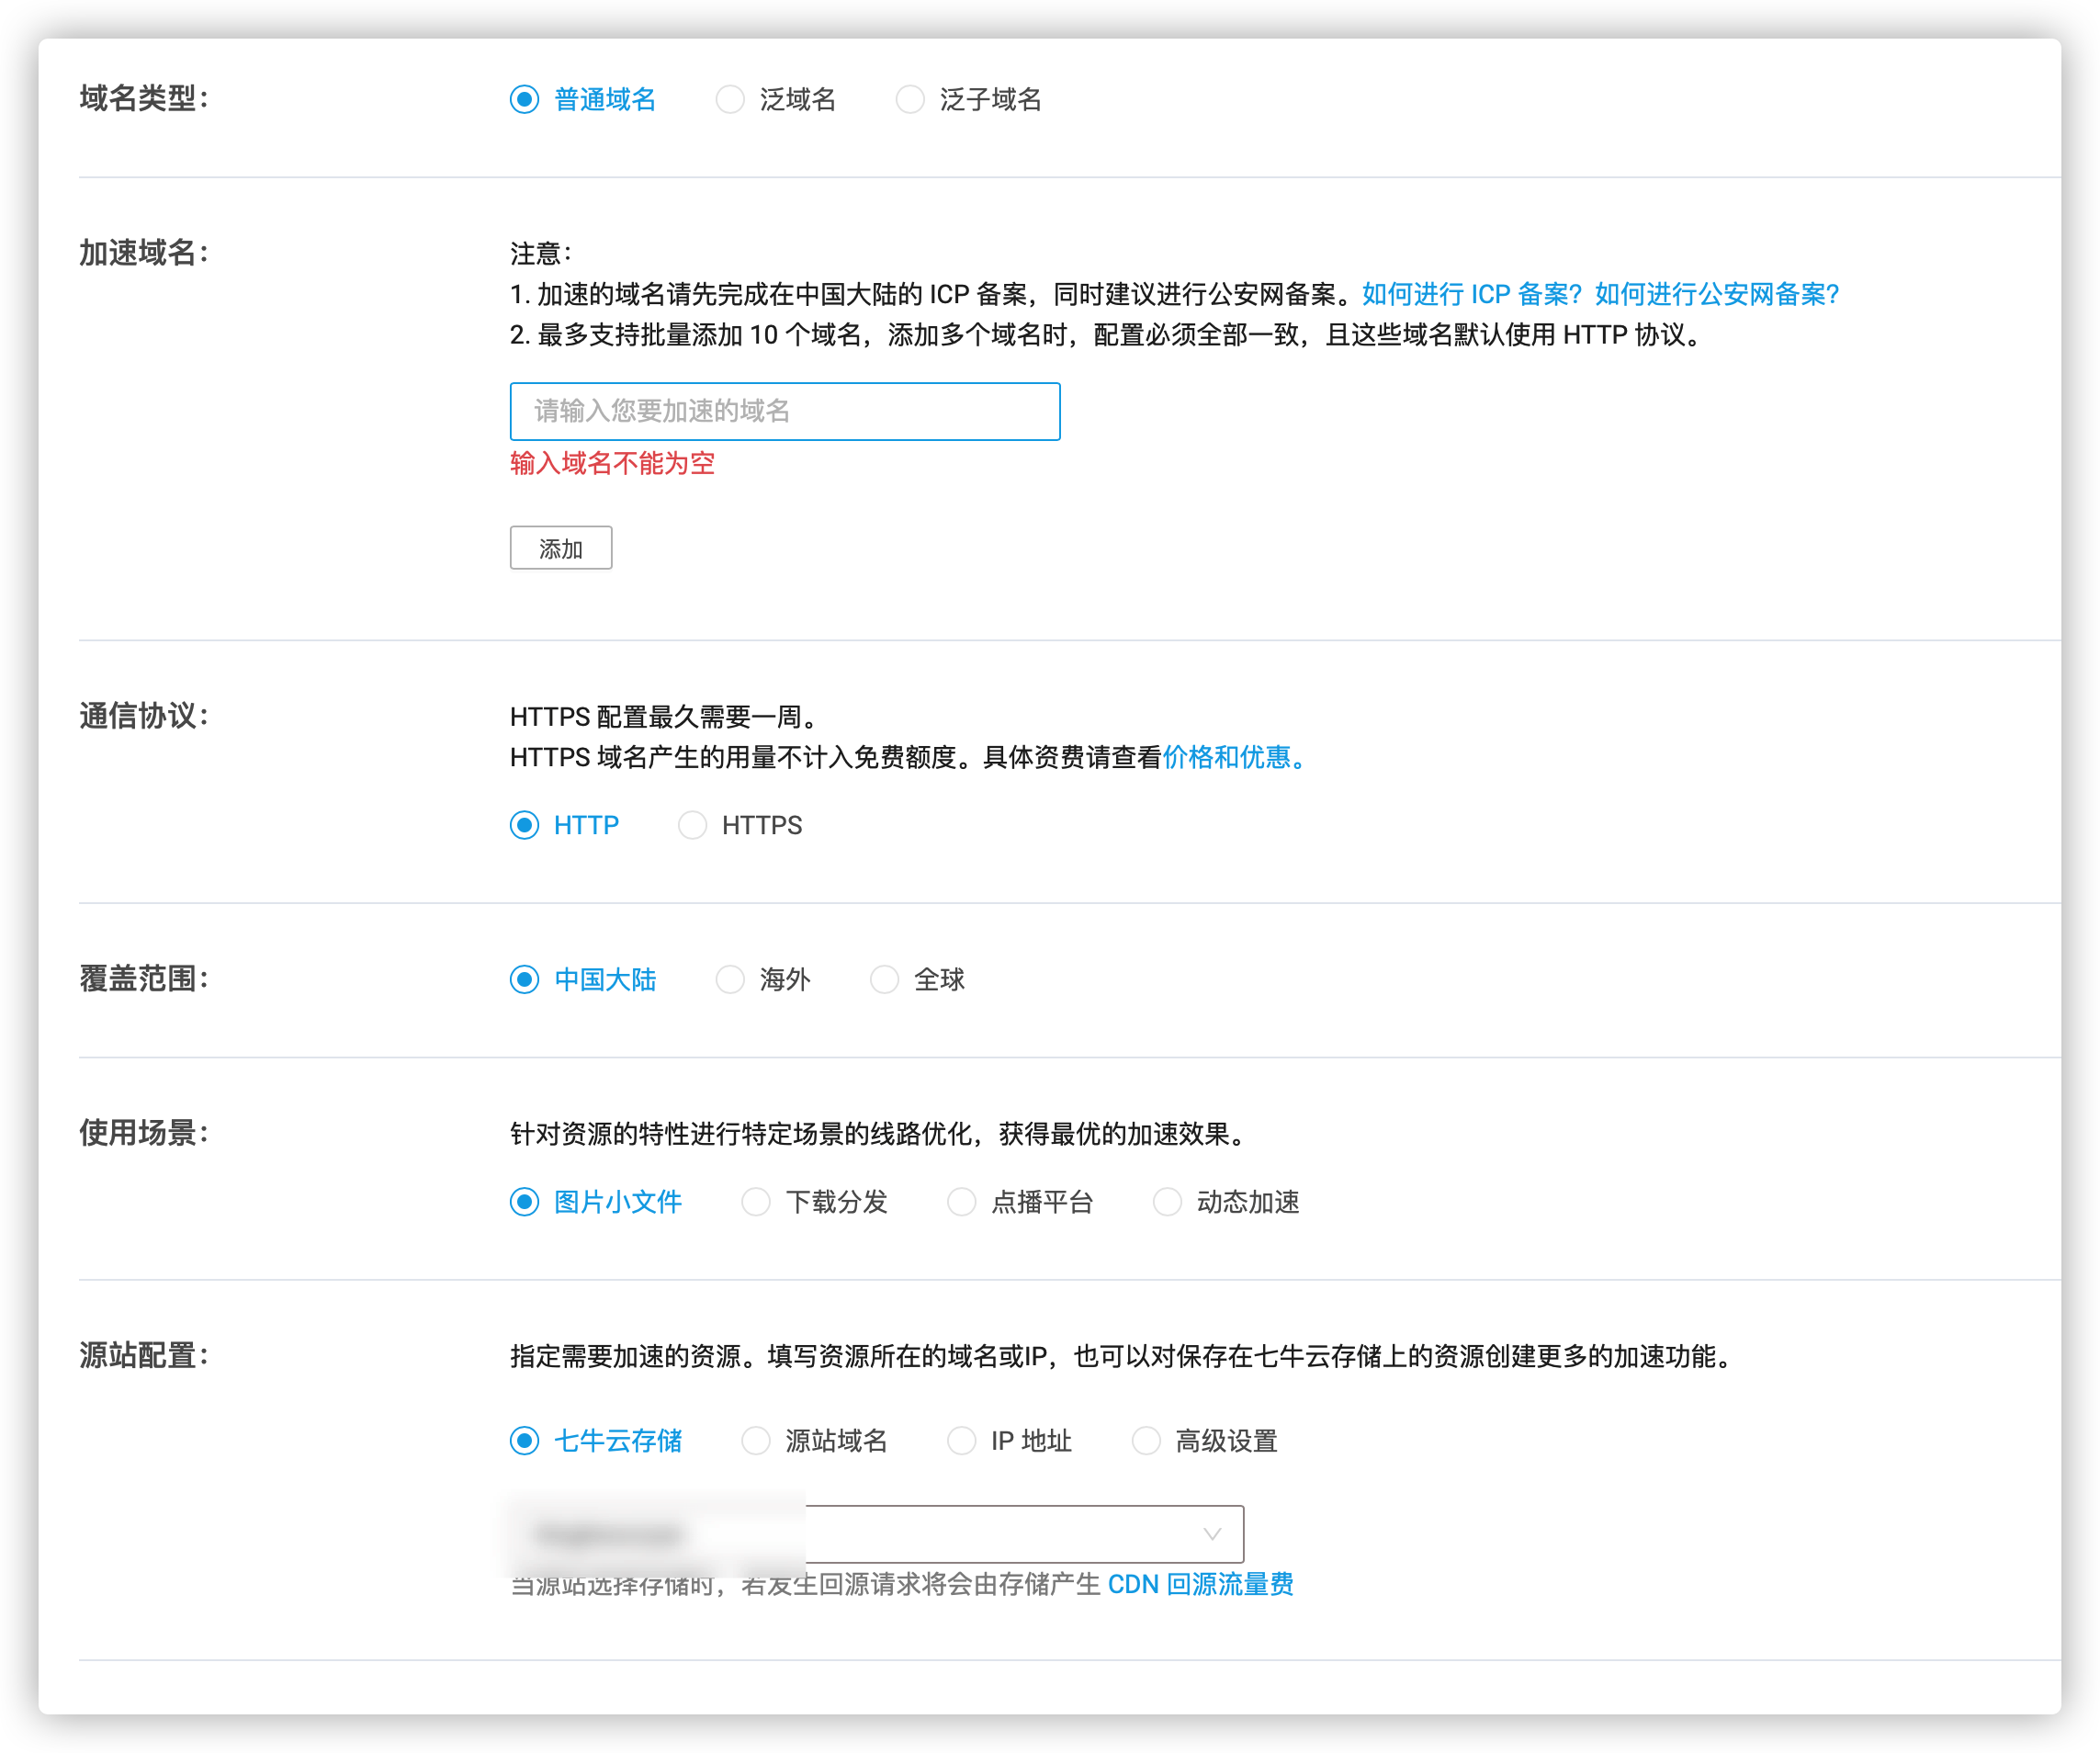Set the coverage to 全球
The image size is (2100, 1753).
tap(884, 979)
